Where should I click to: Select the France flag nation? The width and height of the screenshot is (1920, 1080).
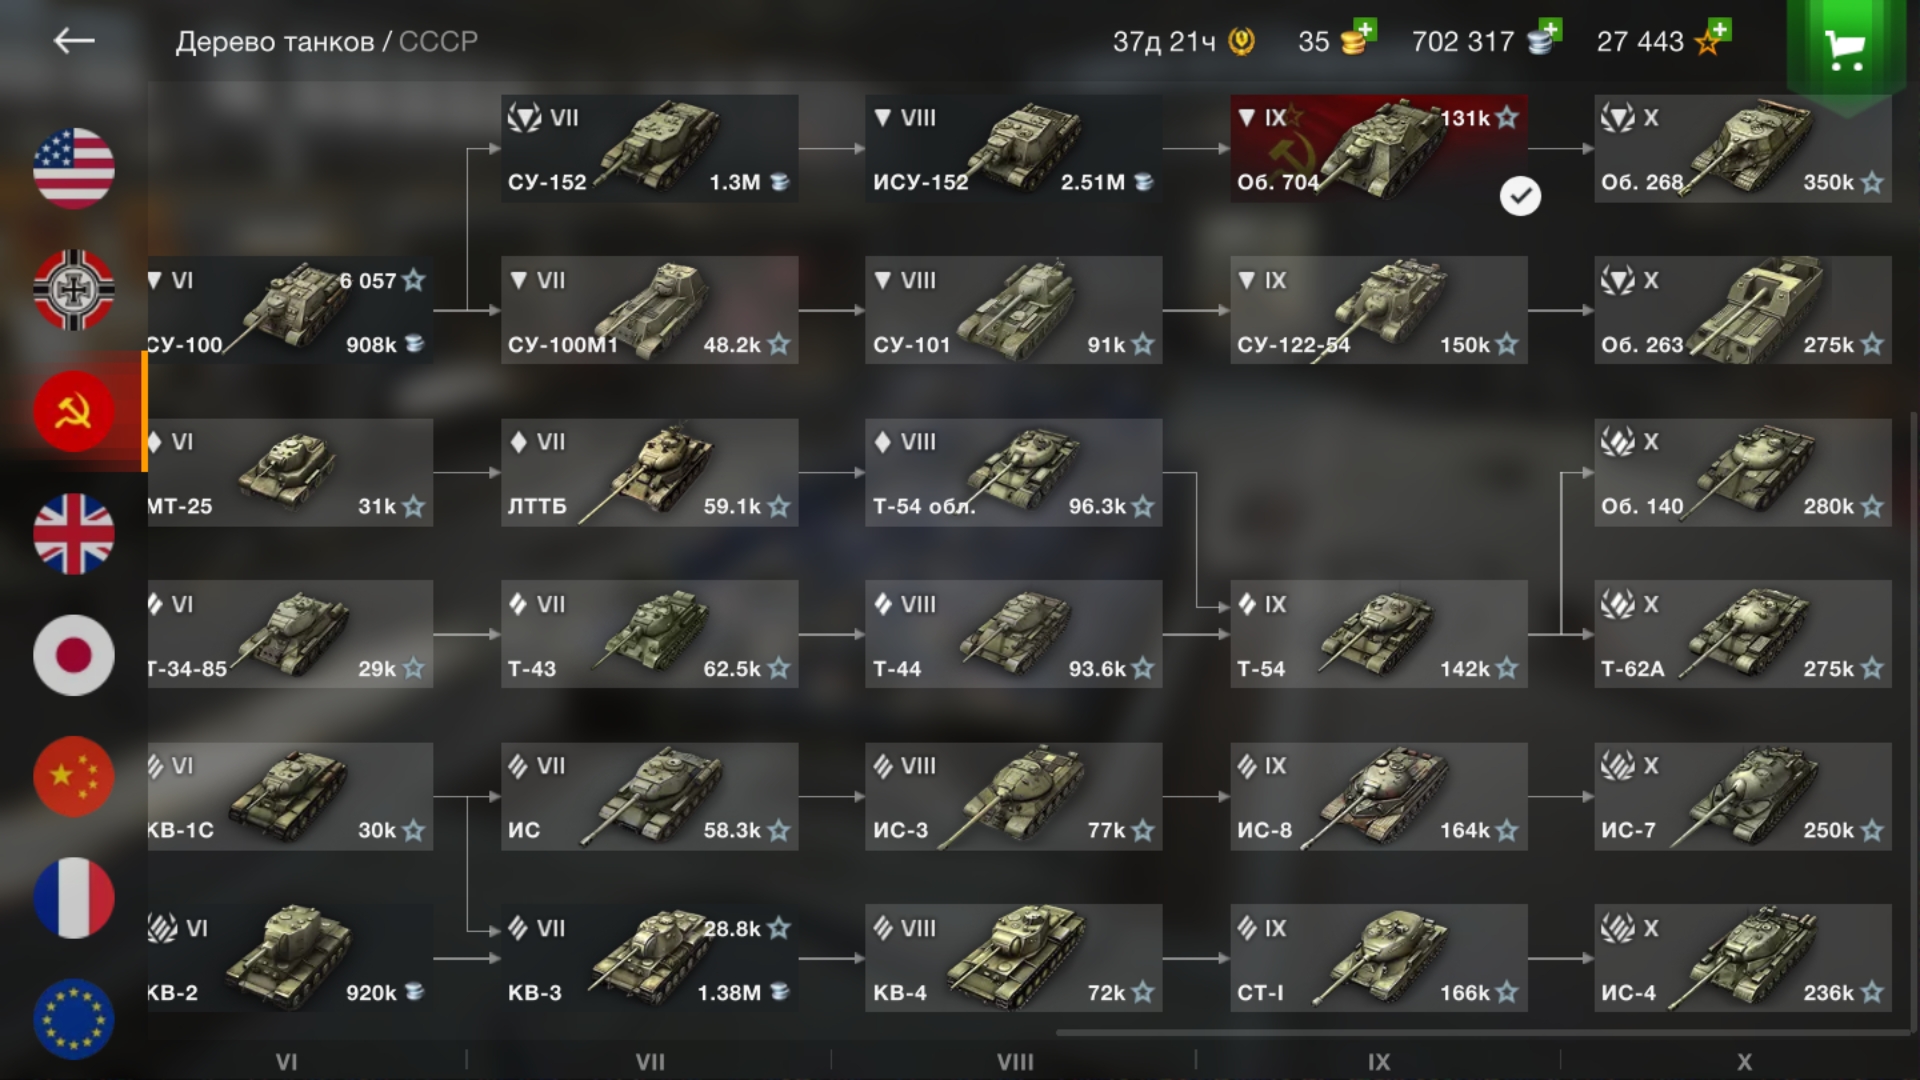tap(74, 898)
